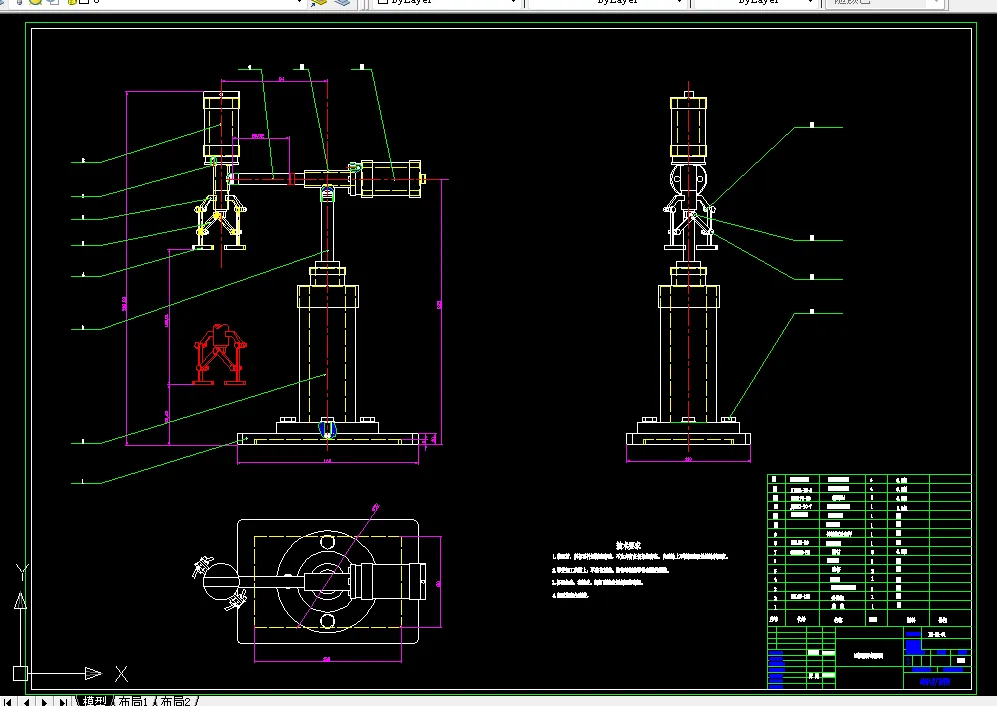Expand the linetype ByLayer dropdown
The image size is (997, 706).
pos(679,3)
